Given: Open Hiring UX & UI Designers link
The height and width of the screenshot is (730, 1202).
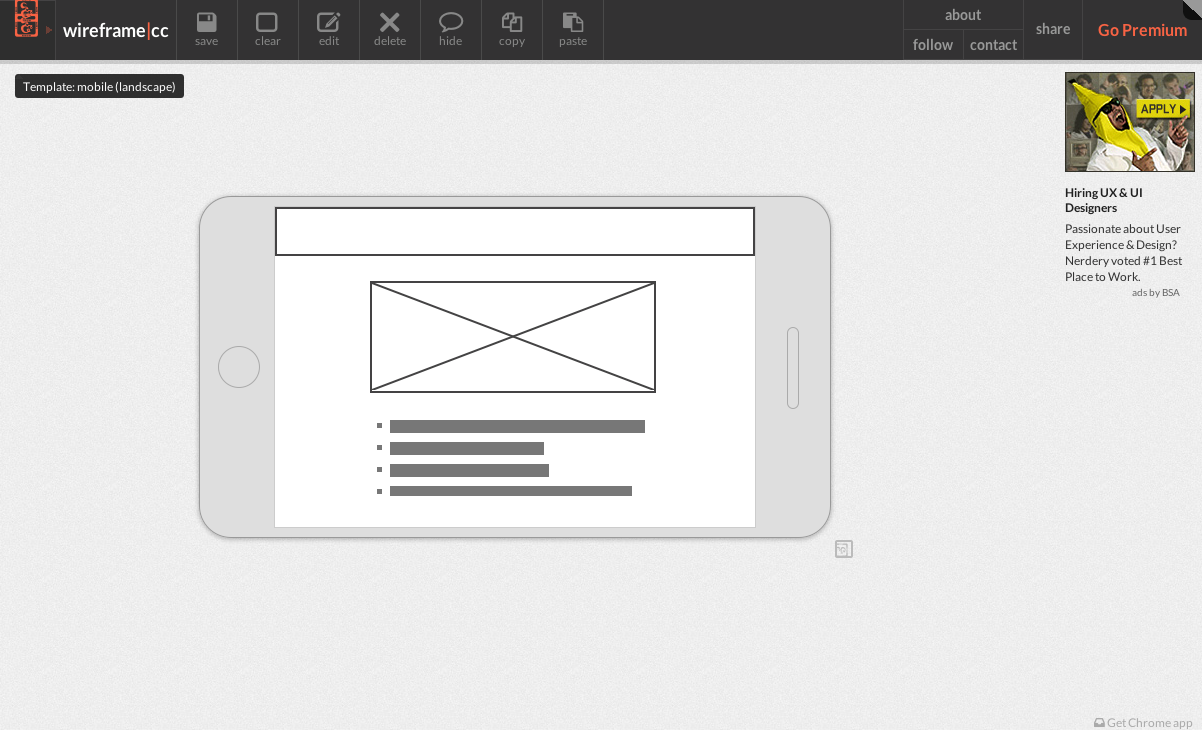Looking at the screenshot, I should coord(1103,200).
